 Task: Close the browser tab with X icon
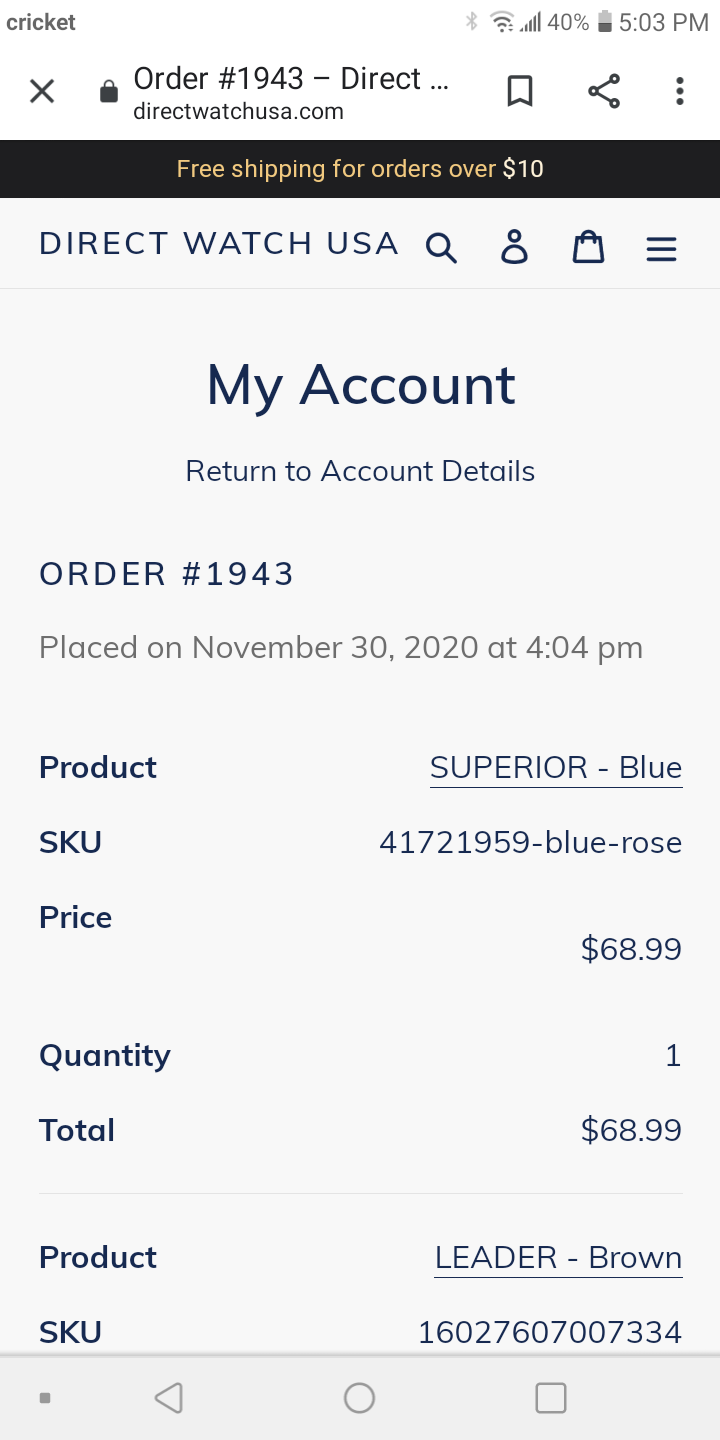41,92
